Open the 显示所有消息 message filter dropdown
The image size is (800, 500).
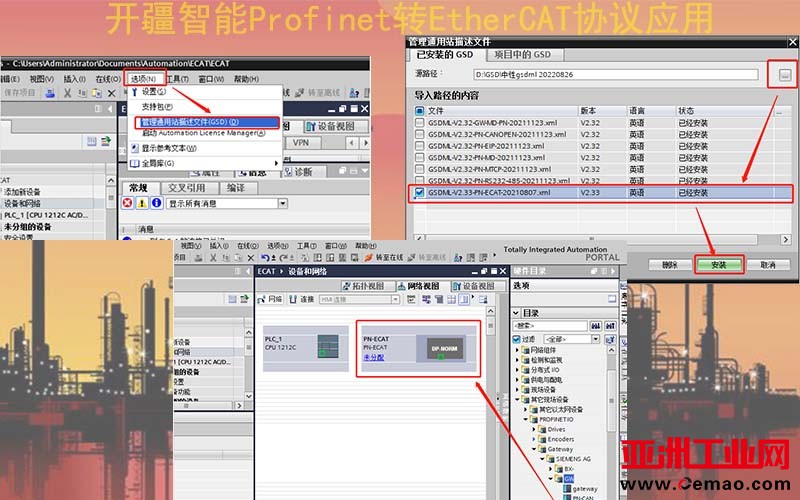[x=282, y=203]
